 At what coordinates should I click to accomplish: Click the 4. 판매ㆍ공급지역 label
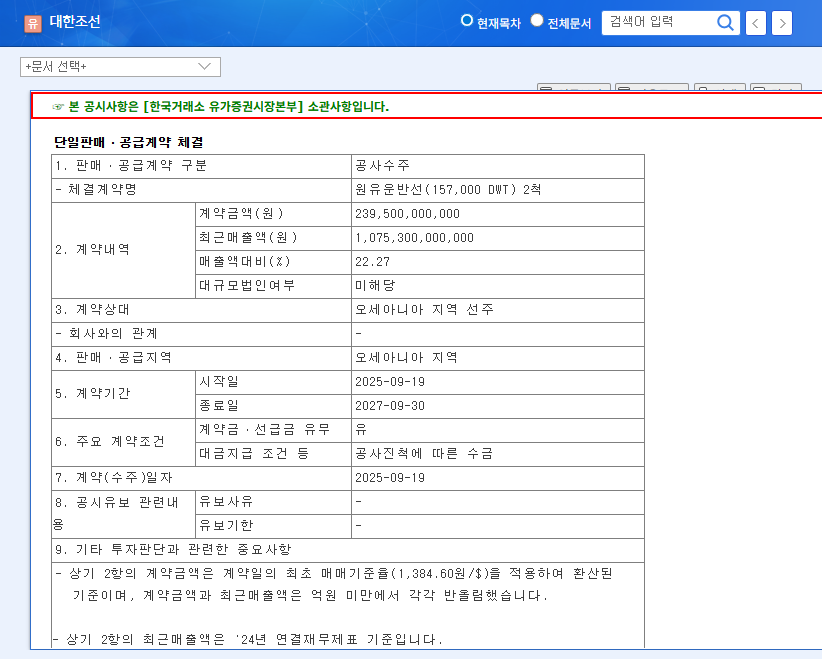click(x=113, y=358)
